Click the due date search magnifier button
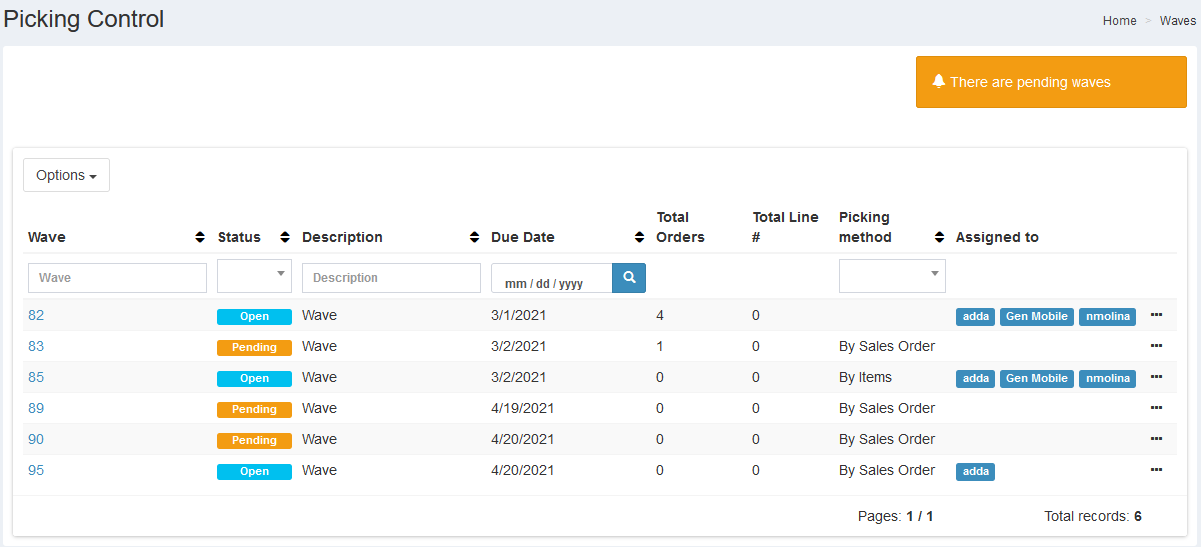Screen dimensions: 1201x547 pos(629,278)
